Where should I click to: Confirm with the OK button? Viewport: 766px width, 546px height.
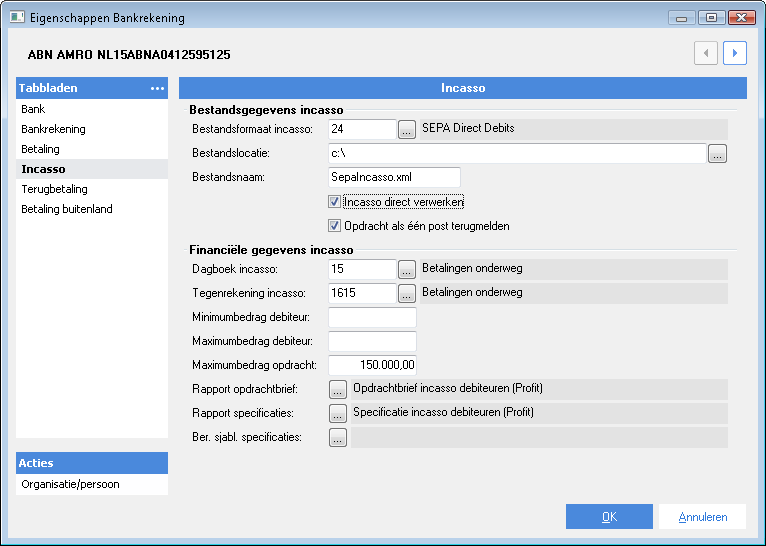tap(609, 517)
